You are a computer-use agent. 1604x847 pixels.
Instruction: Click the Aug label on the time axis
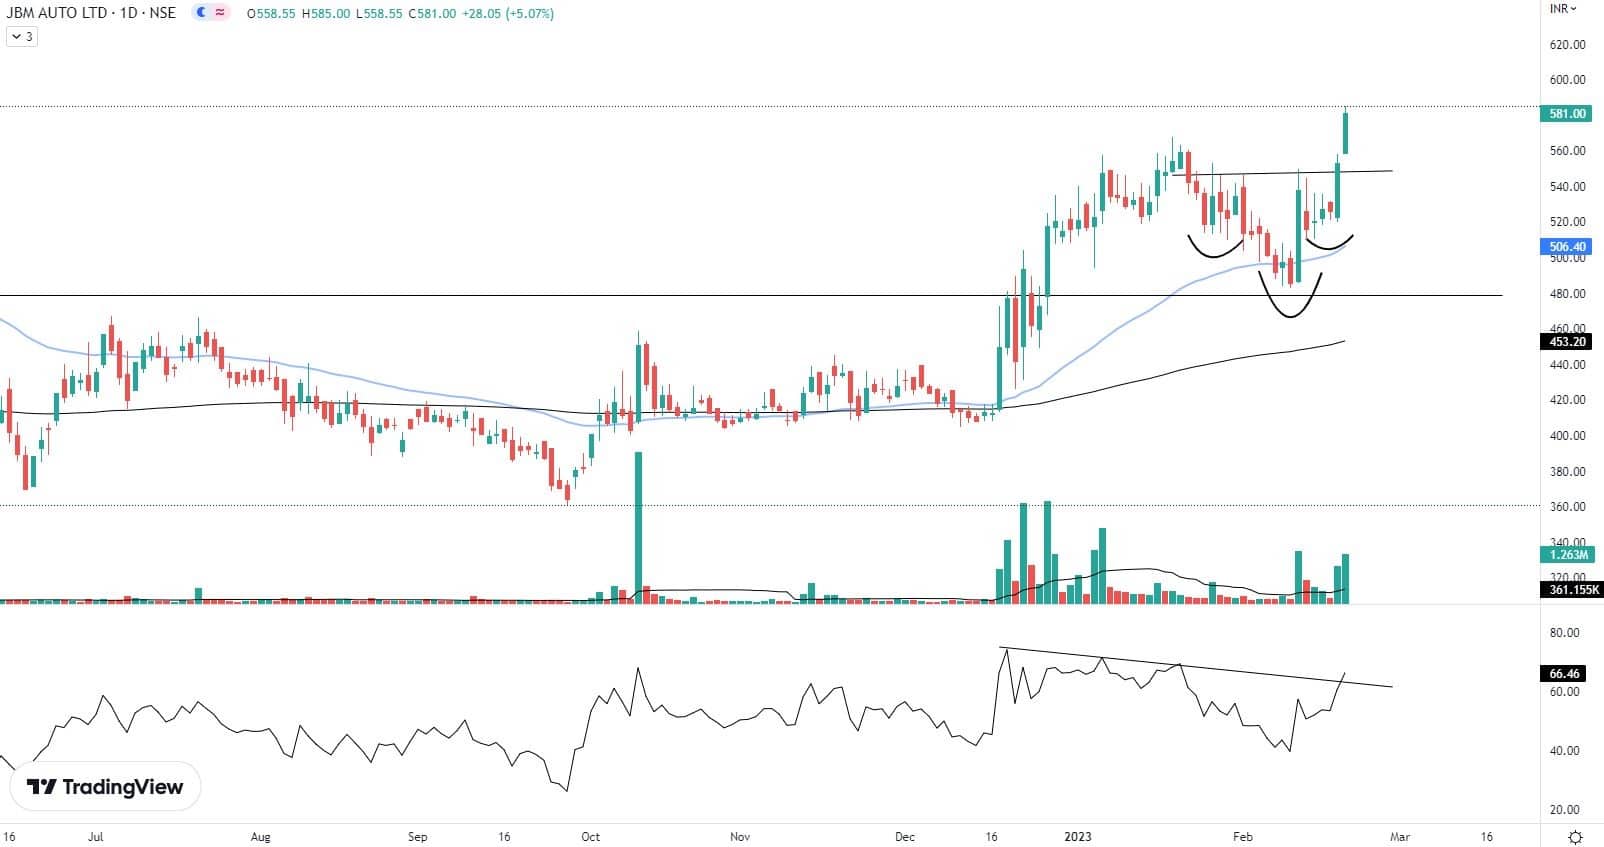coord(261,836)
